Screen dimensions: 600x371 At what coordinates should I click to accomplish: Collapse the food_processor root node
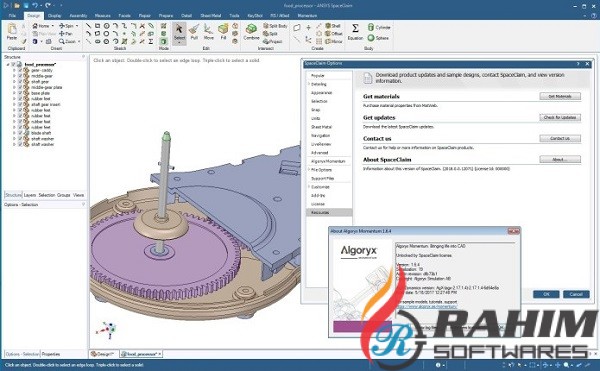coord(8,65)
